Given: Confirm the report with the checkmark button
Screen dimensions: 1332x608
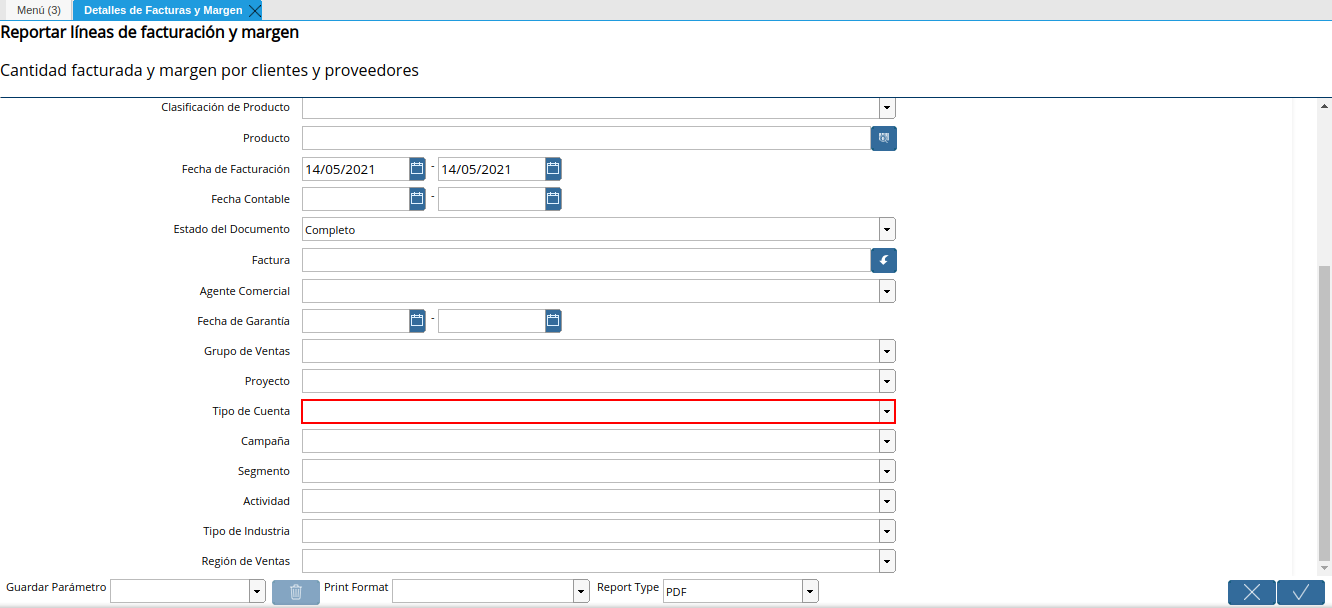Looking at the screenshot, I should [1301, 592].
